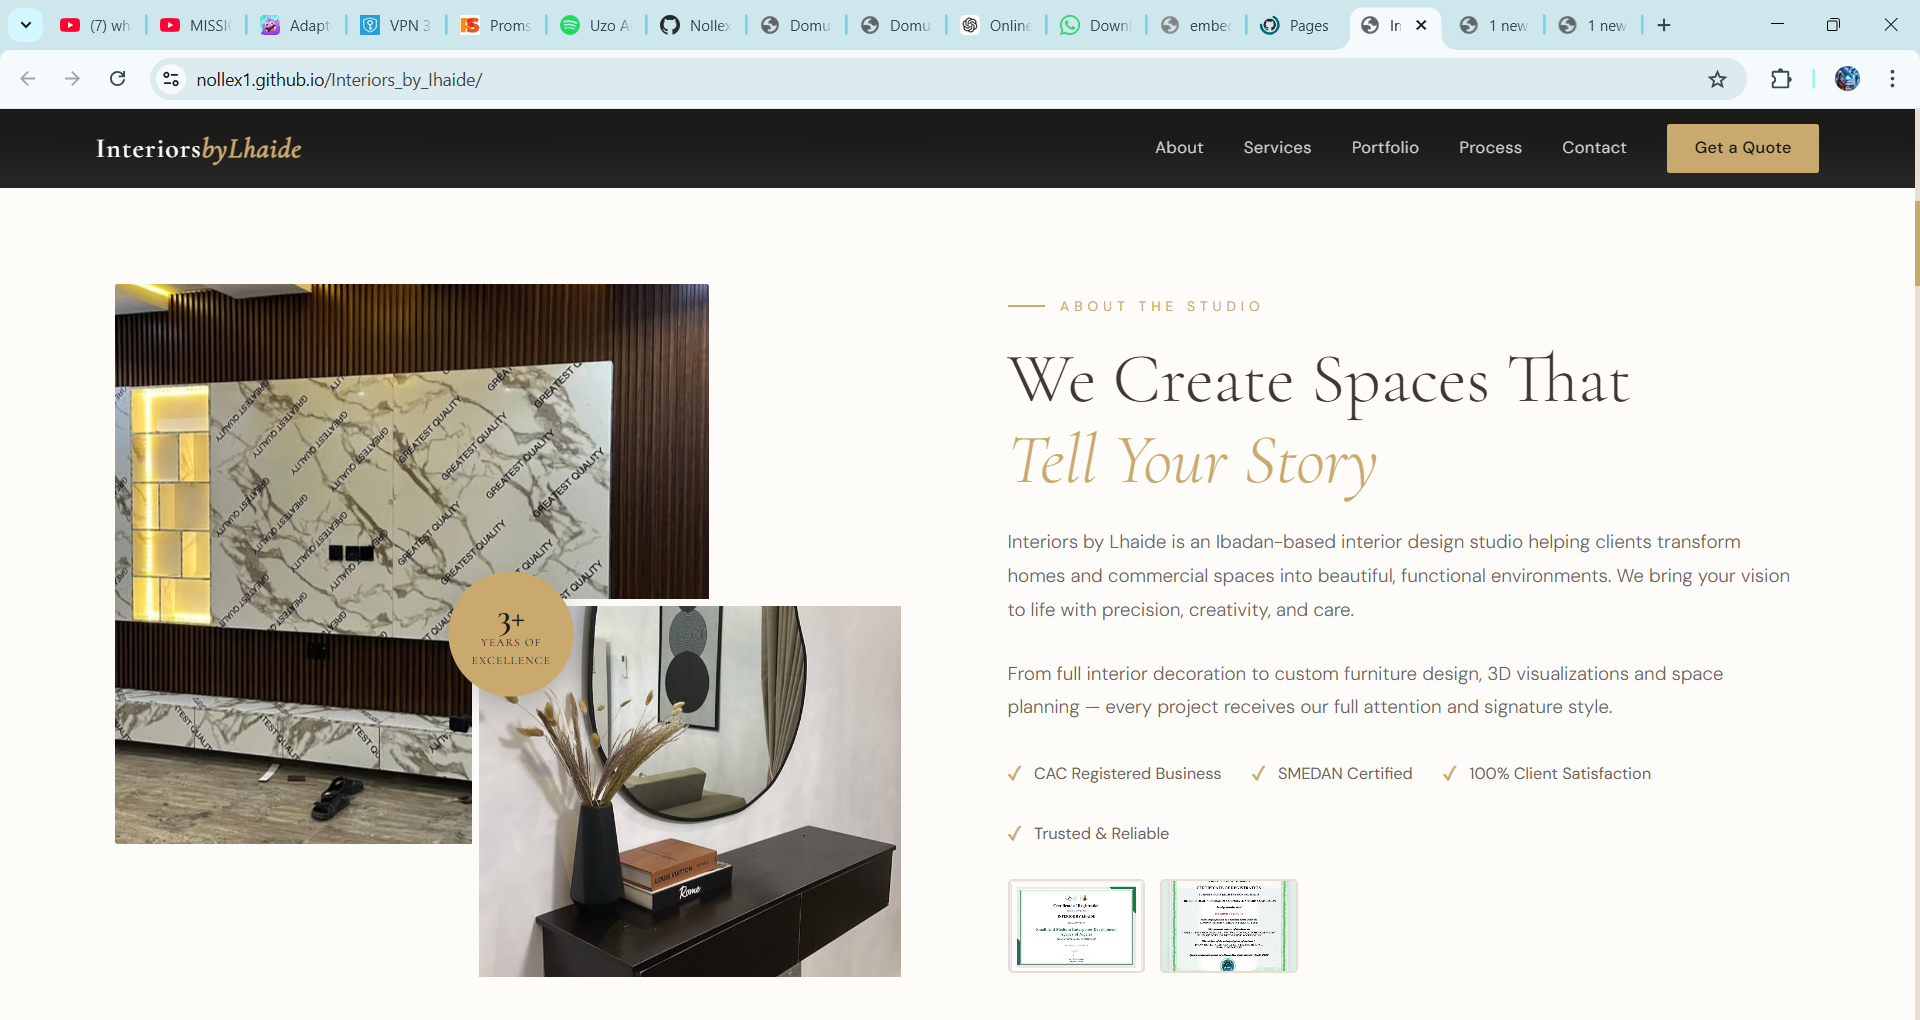View site information icon in address bar
Viewport: 1920px width, 1020px height.
click(x=171, y=79)
